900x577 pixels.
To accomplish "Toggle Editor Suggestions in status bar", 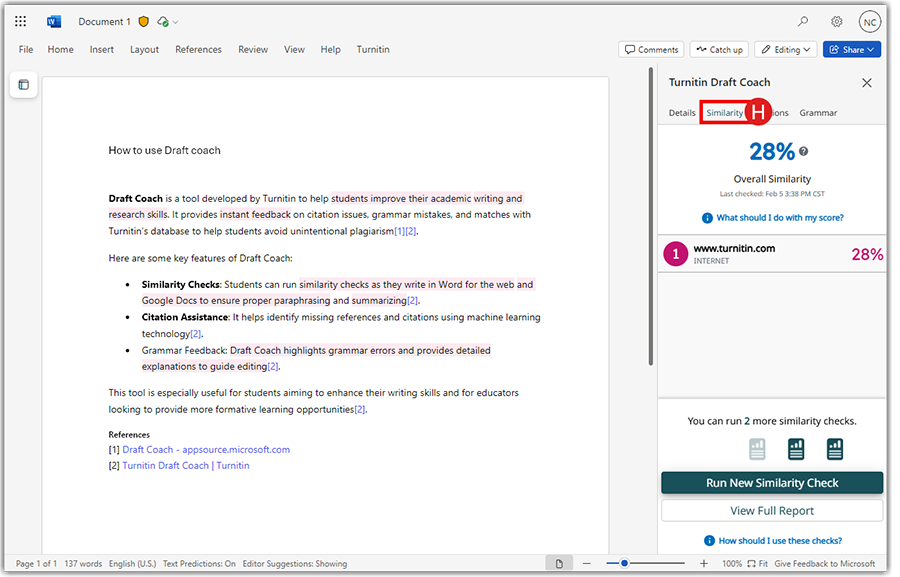I will [x=294, y=564].
